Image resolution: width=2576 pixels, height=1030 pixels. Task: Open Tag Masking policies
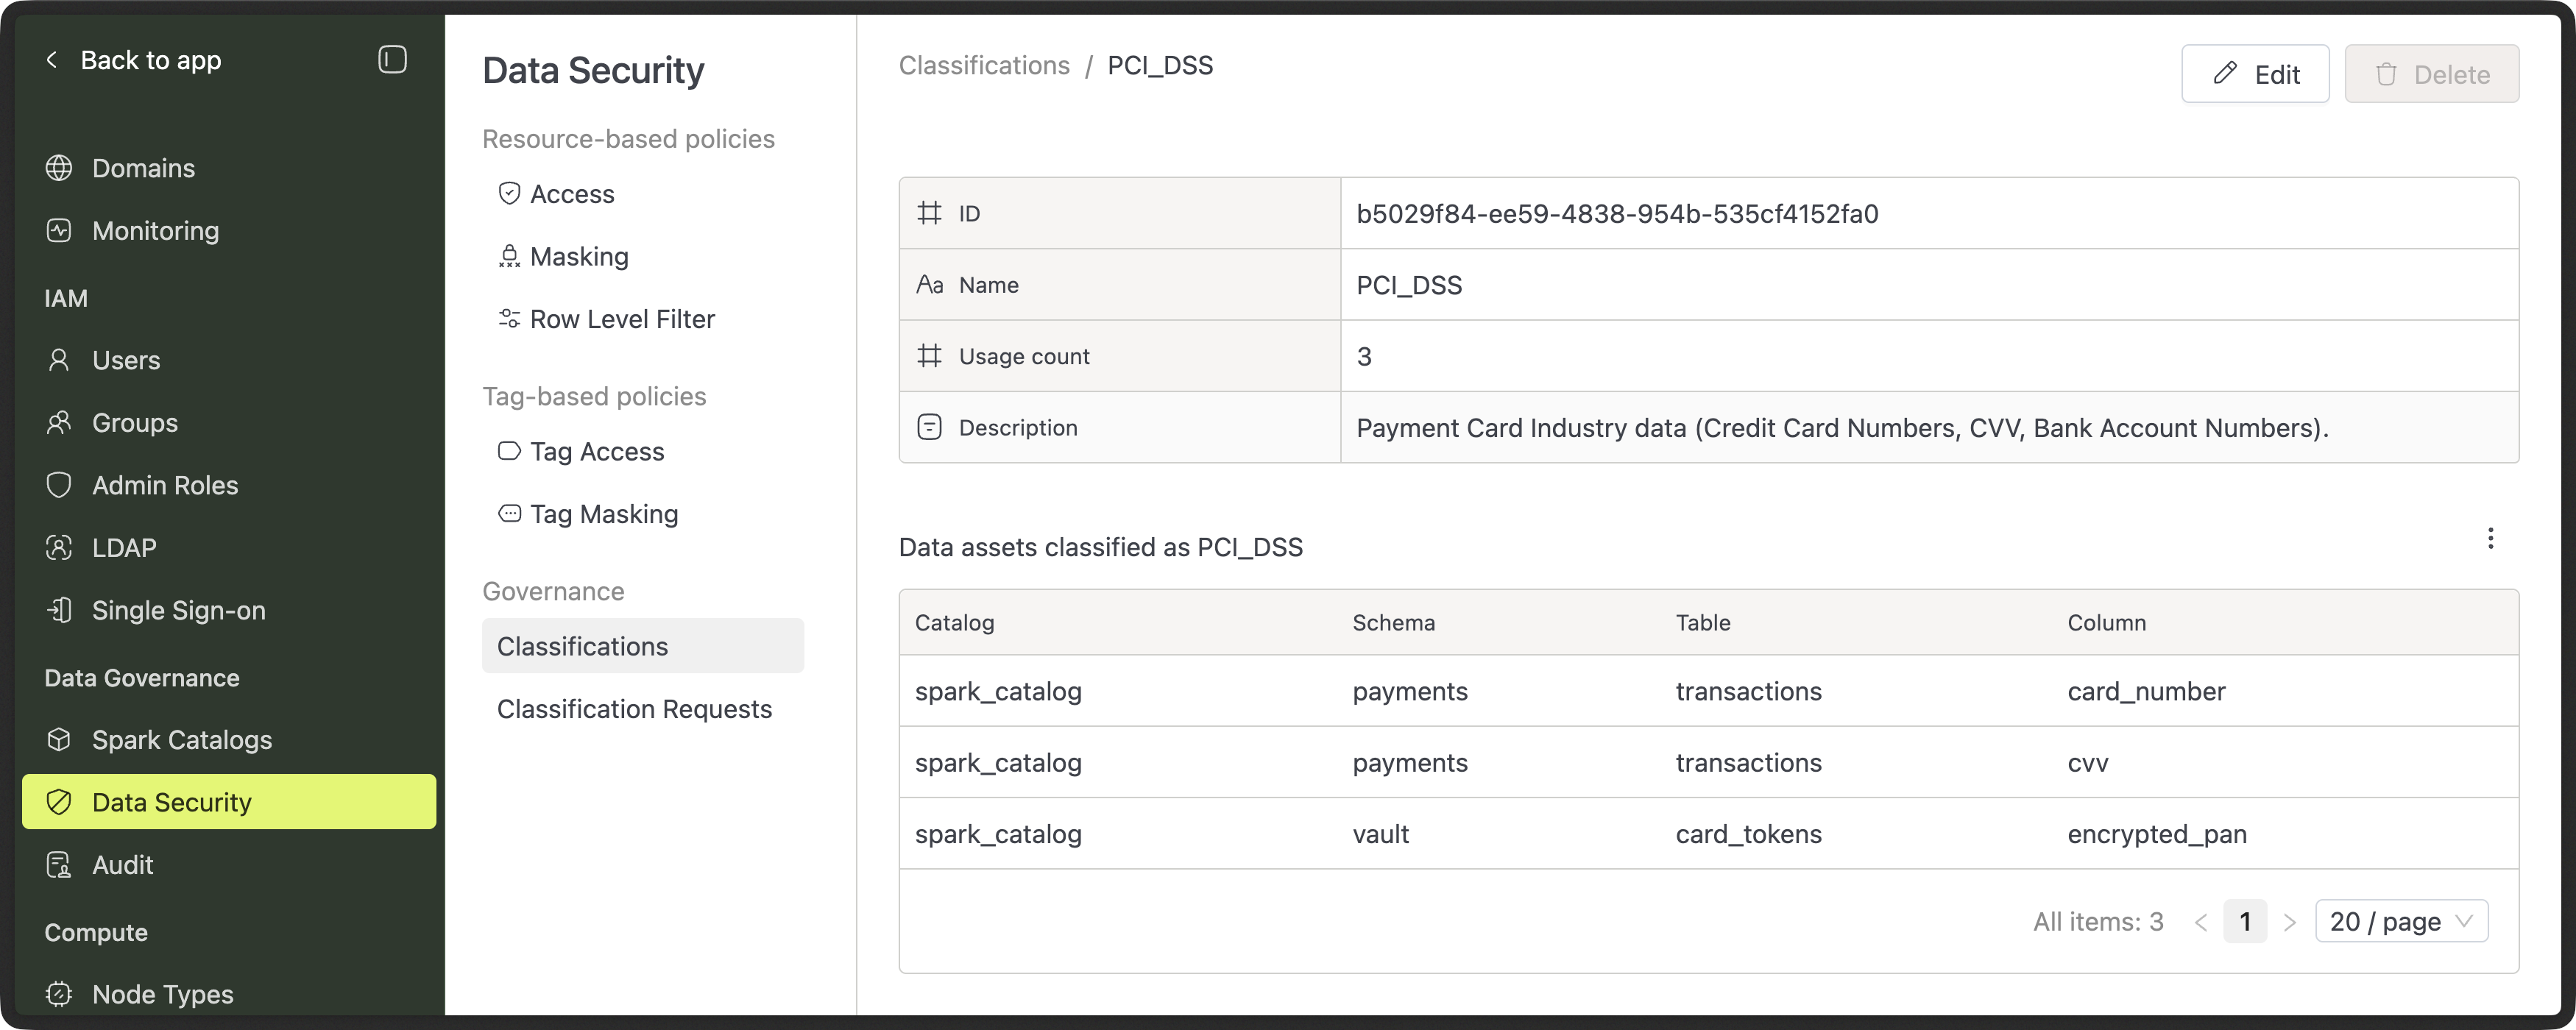click(x=603, y=514)
